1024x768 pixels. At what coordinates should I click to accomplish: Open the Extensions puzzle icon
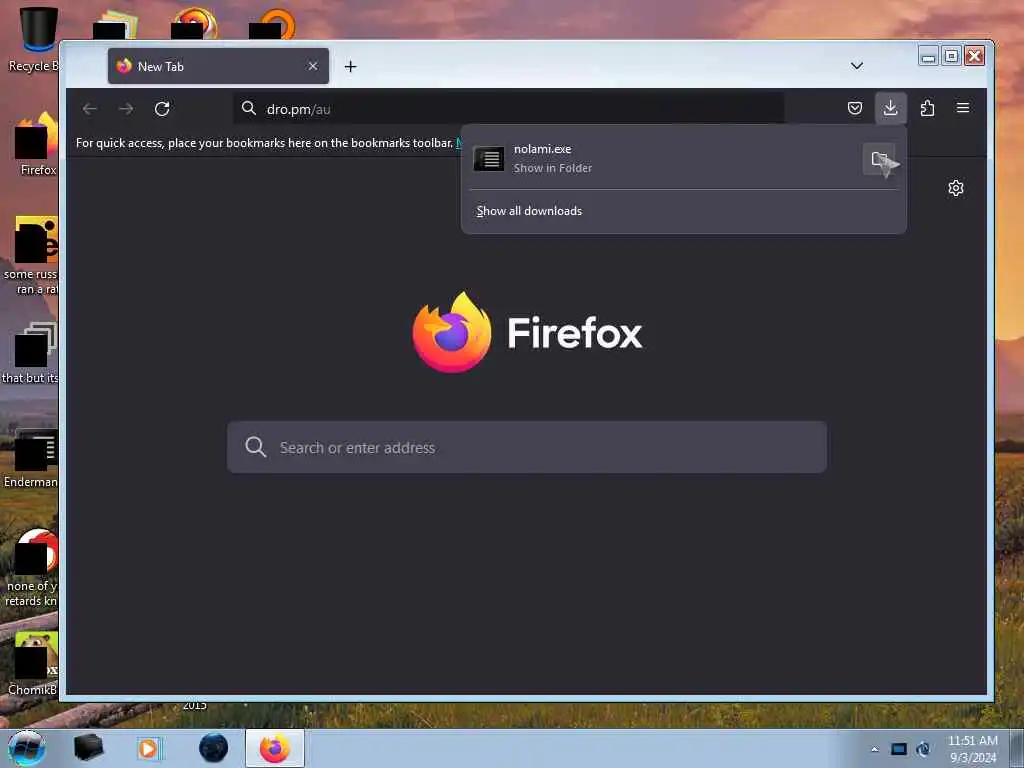pyautogui.click(x=927, y=108)
